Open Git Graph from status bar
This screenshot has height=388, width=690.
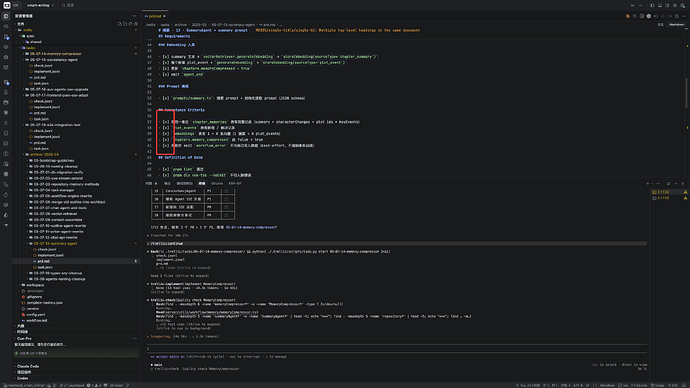pos(116,385)
